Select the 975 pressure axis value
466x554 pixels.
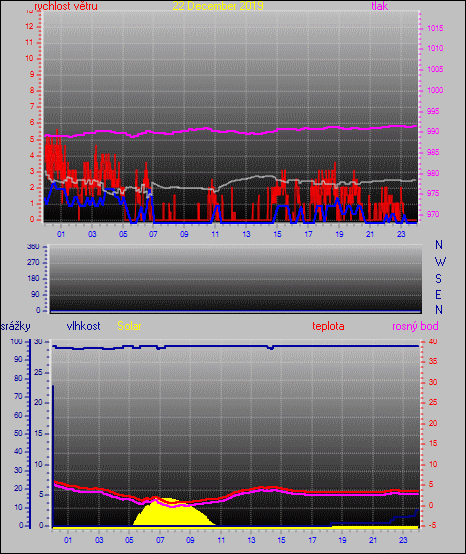tap(433, 193)
